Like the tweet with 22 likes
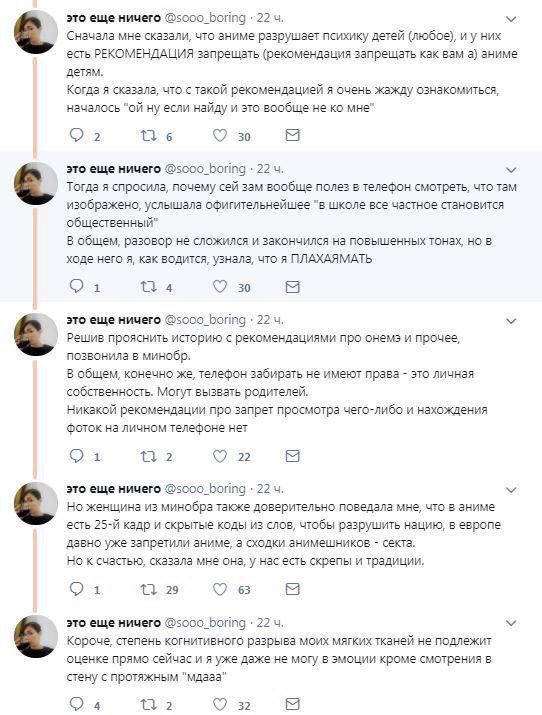 point(220,456)
